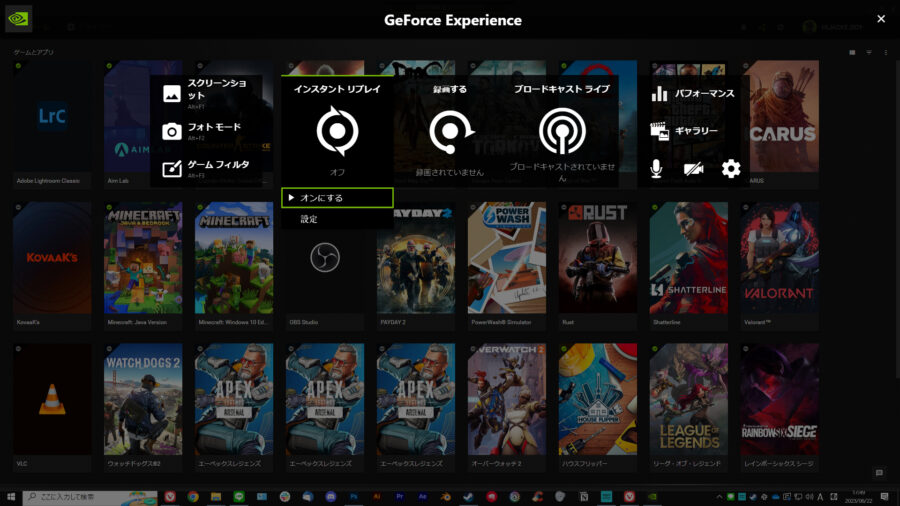Click the Record (録画する) icon
The width and height of the screenshot is (900, 506).
pyautogui.click(x=451, y=131)
